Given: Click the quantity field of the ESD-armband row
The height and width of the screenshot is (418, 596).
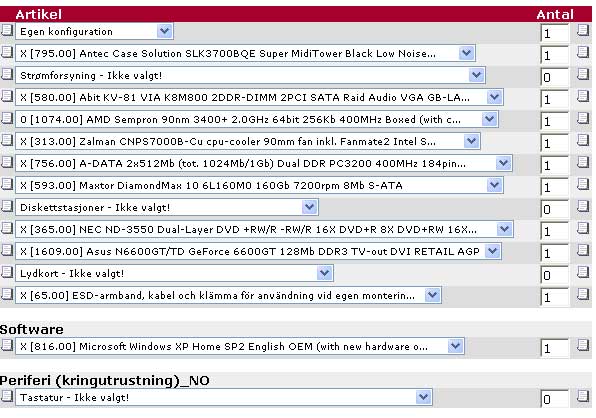Looking at the screenshot, I should (x=555, y=298).
